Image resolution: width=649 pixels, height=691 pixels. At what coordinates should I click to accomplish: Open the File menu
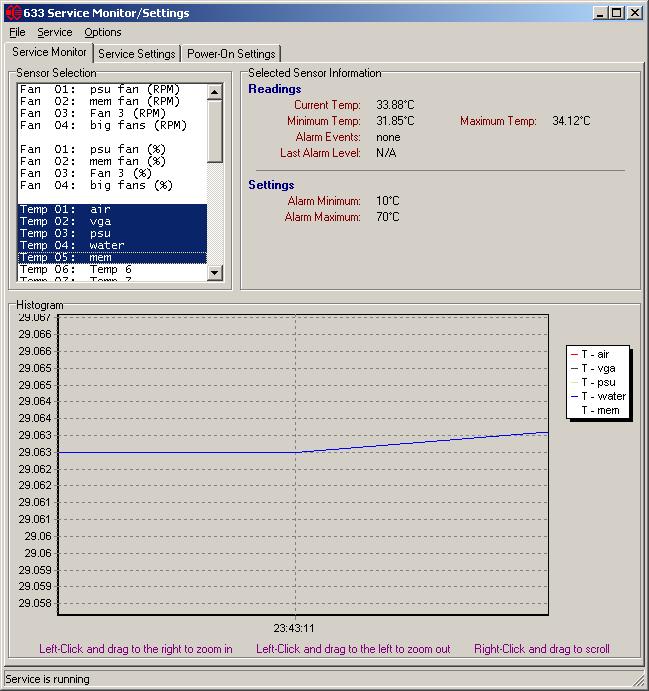(17, 32)
